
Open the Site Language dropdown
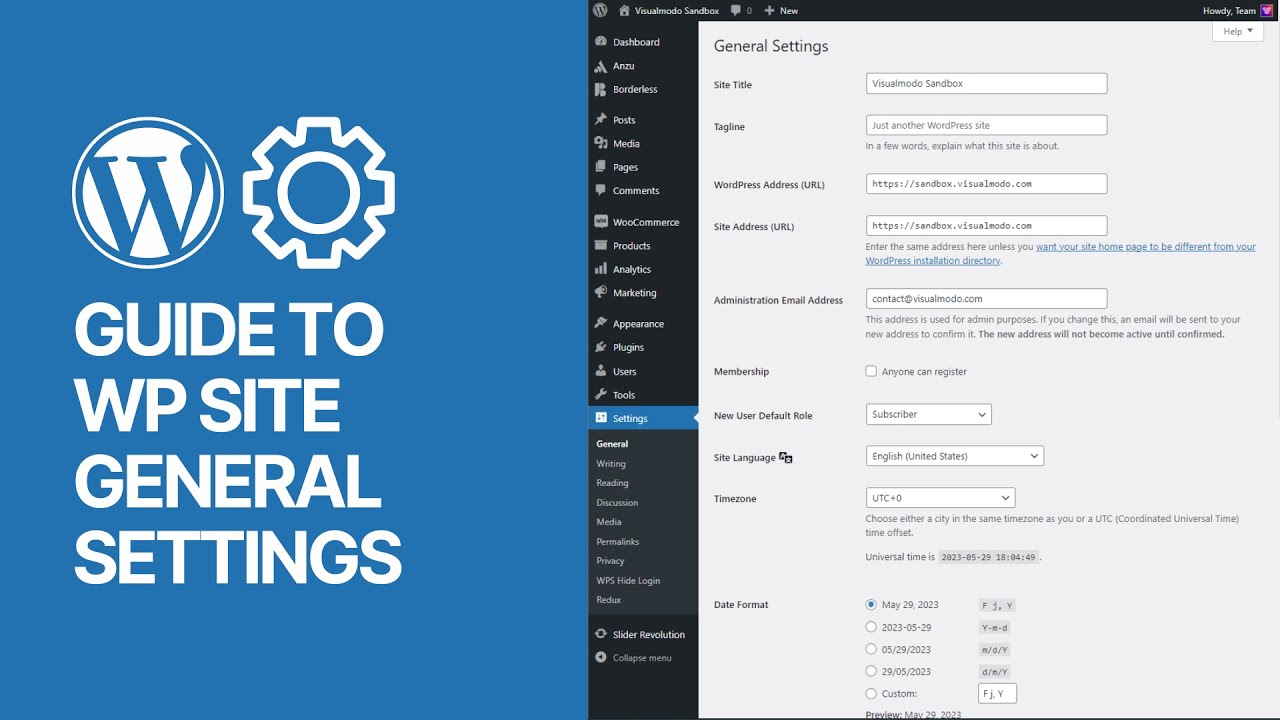(x=955, y=456)
